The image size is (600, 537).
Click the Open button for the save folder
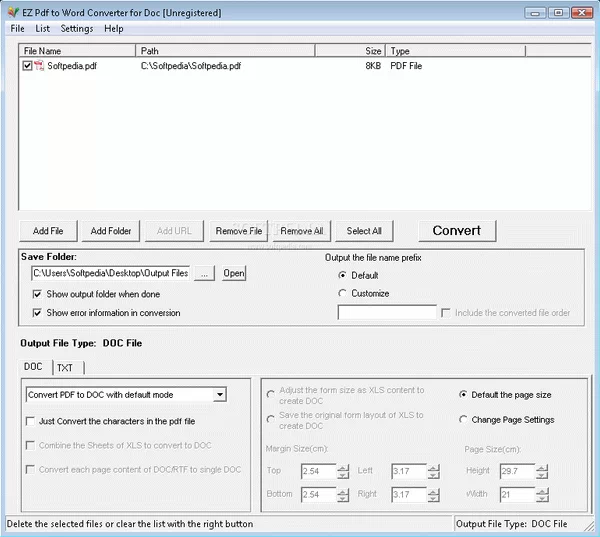(x=233, y=273)
